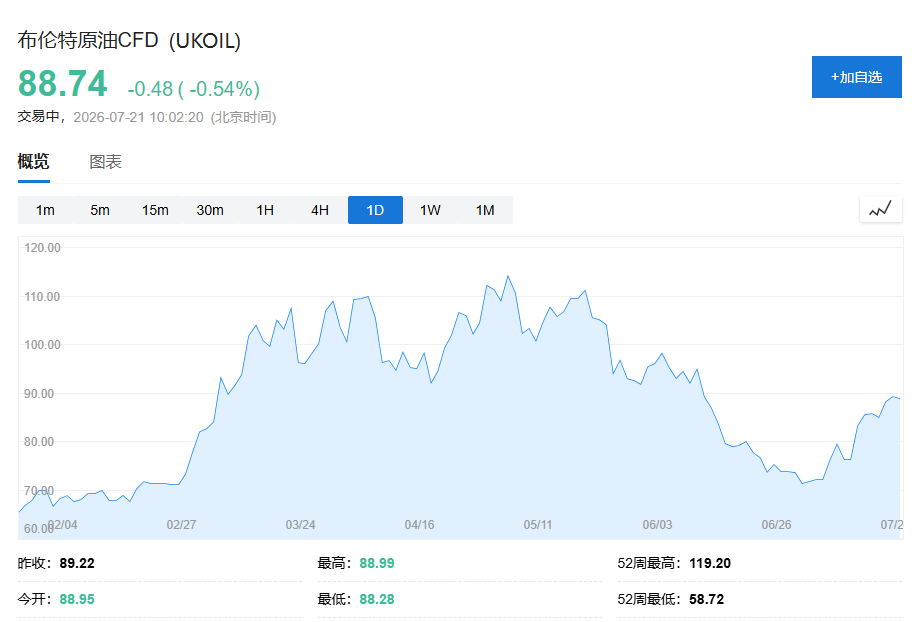Screen dimensions: 920x622
Task: Click the 昨收 value 89.22
Action: click(x=77, y=563)
